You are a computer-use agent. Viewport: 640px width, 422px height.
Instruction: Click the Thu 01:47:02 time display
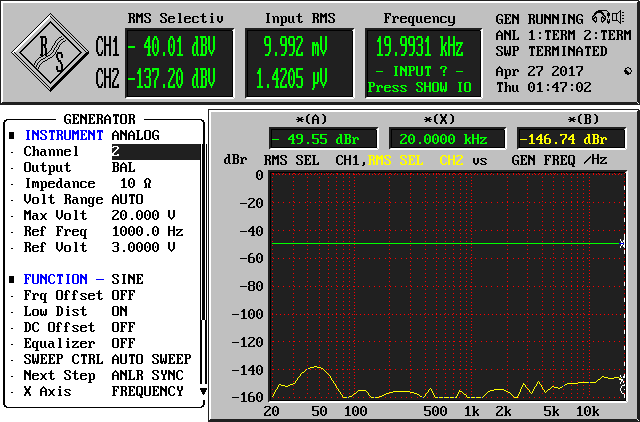[544, 87]
